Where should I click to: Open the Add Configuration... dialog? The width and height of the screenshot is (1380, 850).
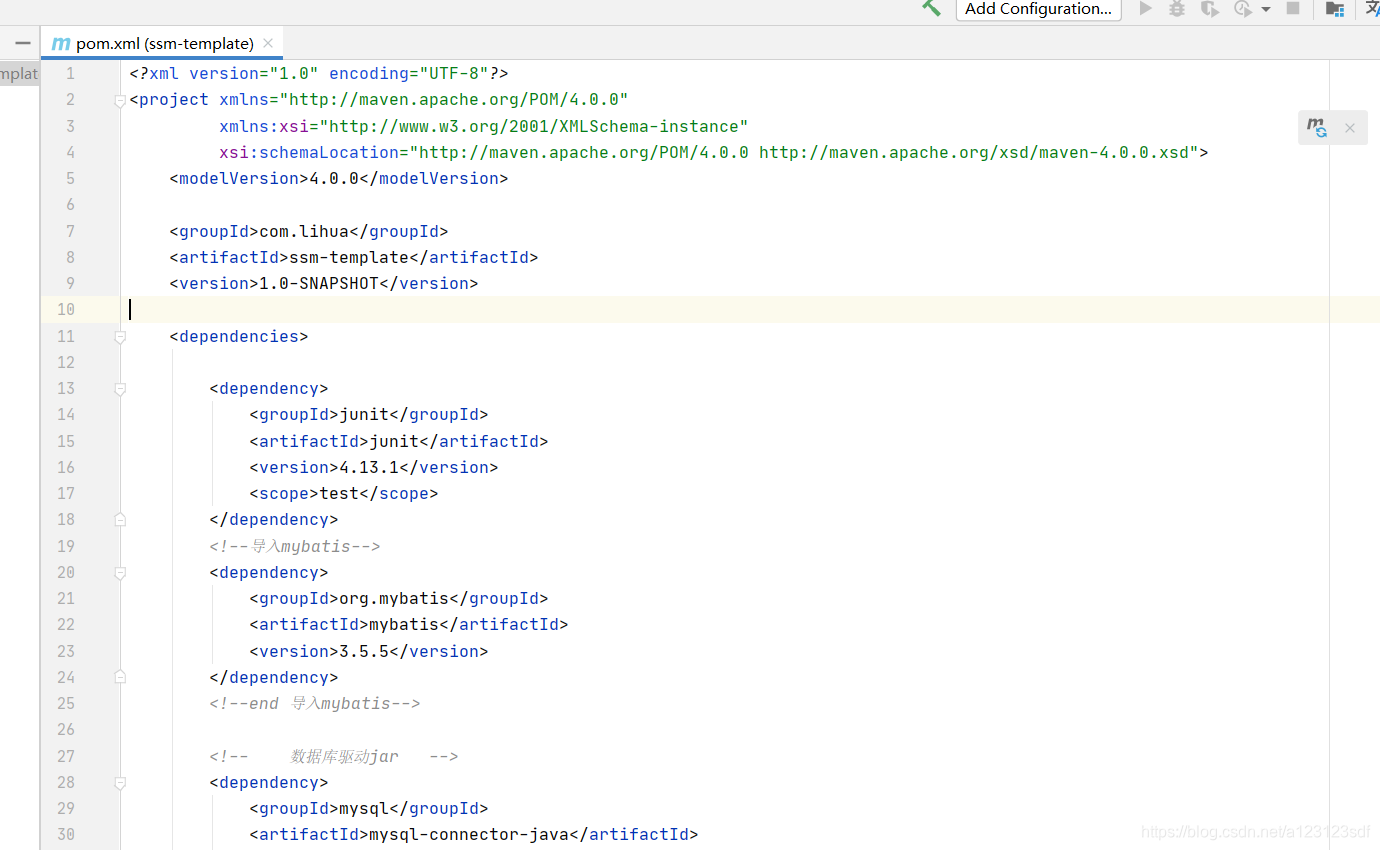click(1038, 9)
